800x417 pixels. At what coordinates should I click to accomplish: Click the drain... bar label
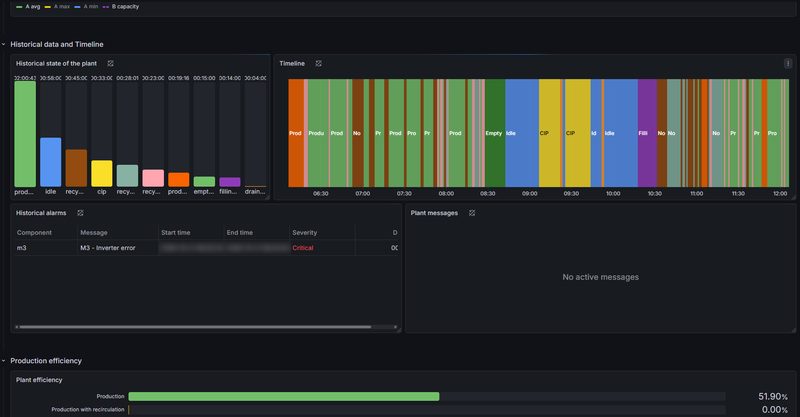pyautogui.click(x=255, y=192)
